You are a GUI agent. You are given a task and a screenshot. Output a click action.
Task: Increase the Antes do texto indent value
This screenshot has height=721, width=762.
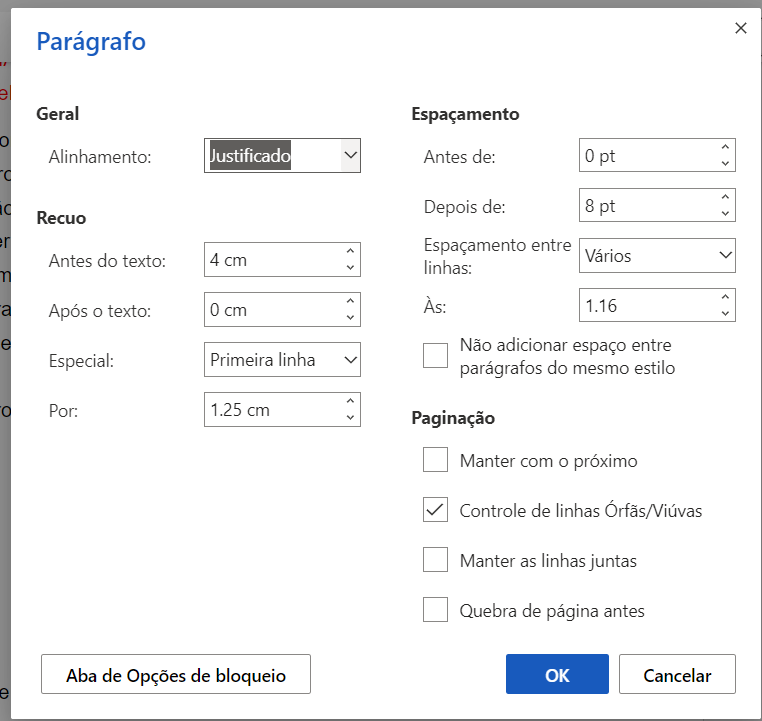coord(350,252)
